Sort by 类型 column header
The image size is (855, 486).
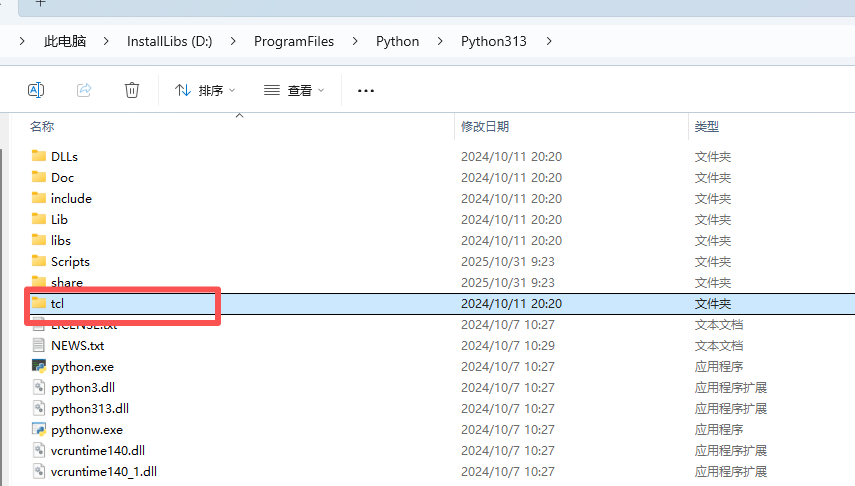[x=707, y=127]
